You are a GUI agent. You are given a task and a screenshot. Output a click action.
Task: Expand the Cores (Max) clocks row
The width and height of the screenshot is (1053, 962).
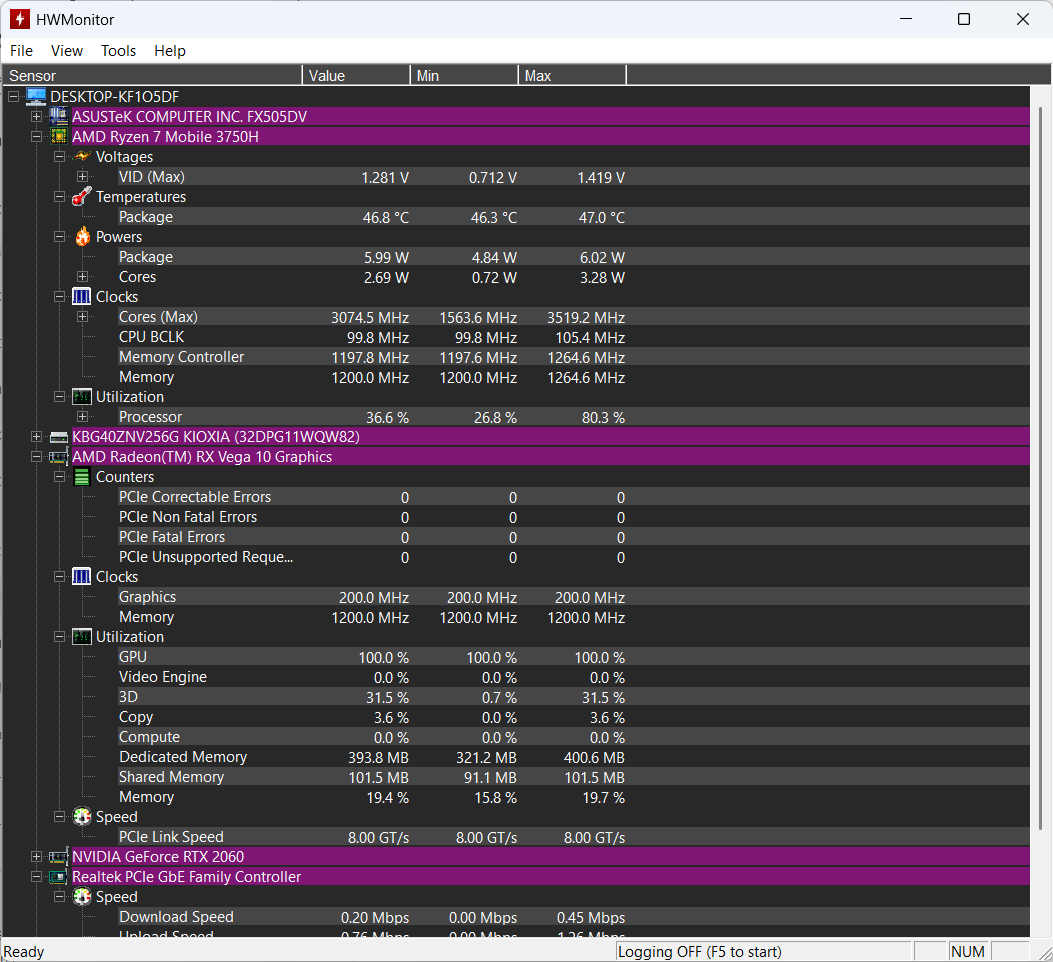pyautogui.click(x=82, y=316)
